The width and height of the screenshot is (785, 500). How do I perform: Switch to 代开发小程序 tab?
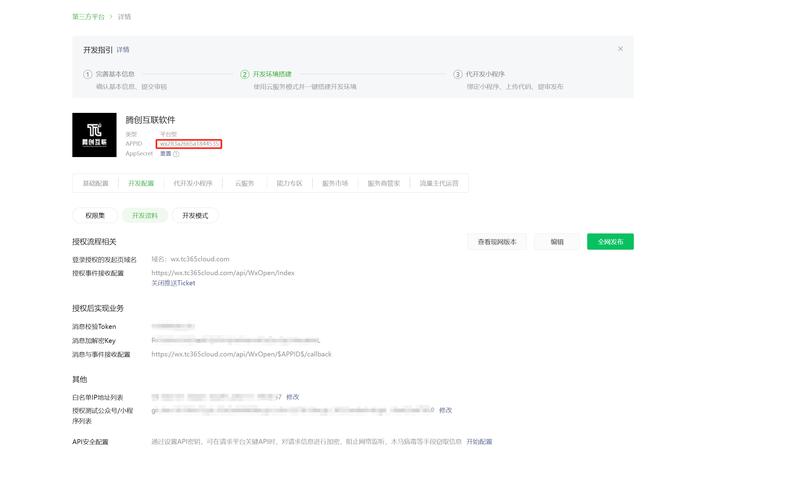tap(193, 183)
